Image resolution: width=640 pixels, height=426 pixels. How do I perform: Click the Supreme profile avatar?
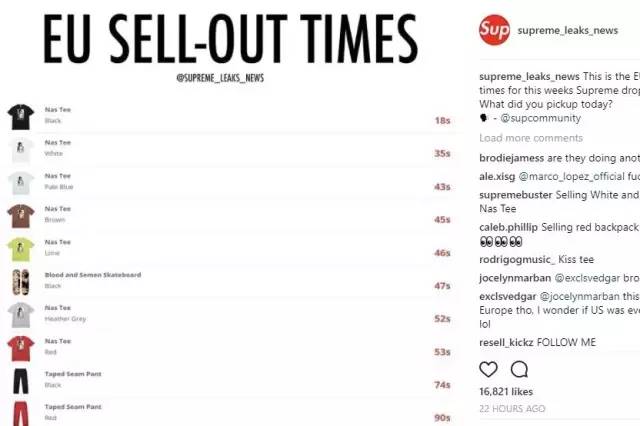click(x=495, y=30)
